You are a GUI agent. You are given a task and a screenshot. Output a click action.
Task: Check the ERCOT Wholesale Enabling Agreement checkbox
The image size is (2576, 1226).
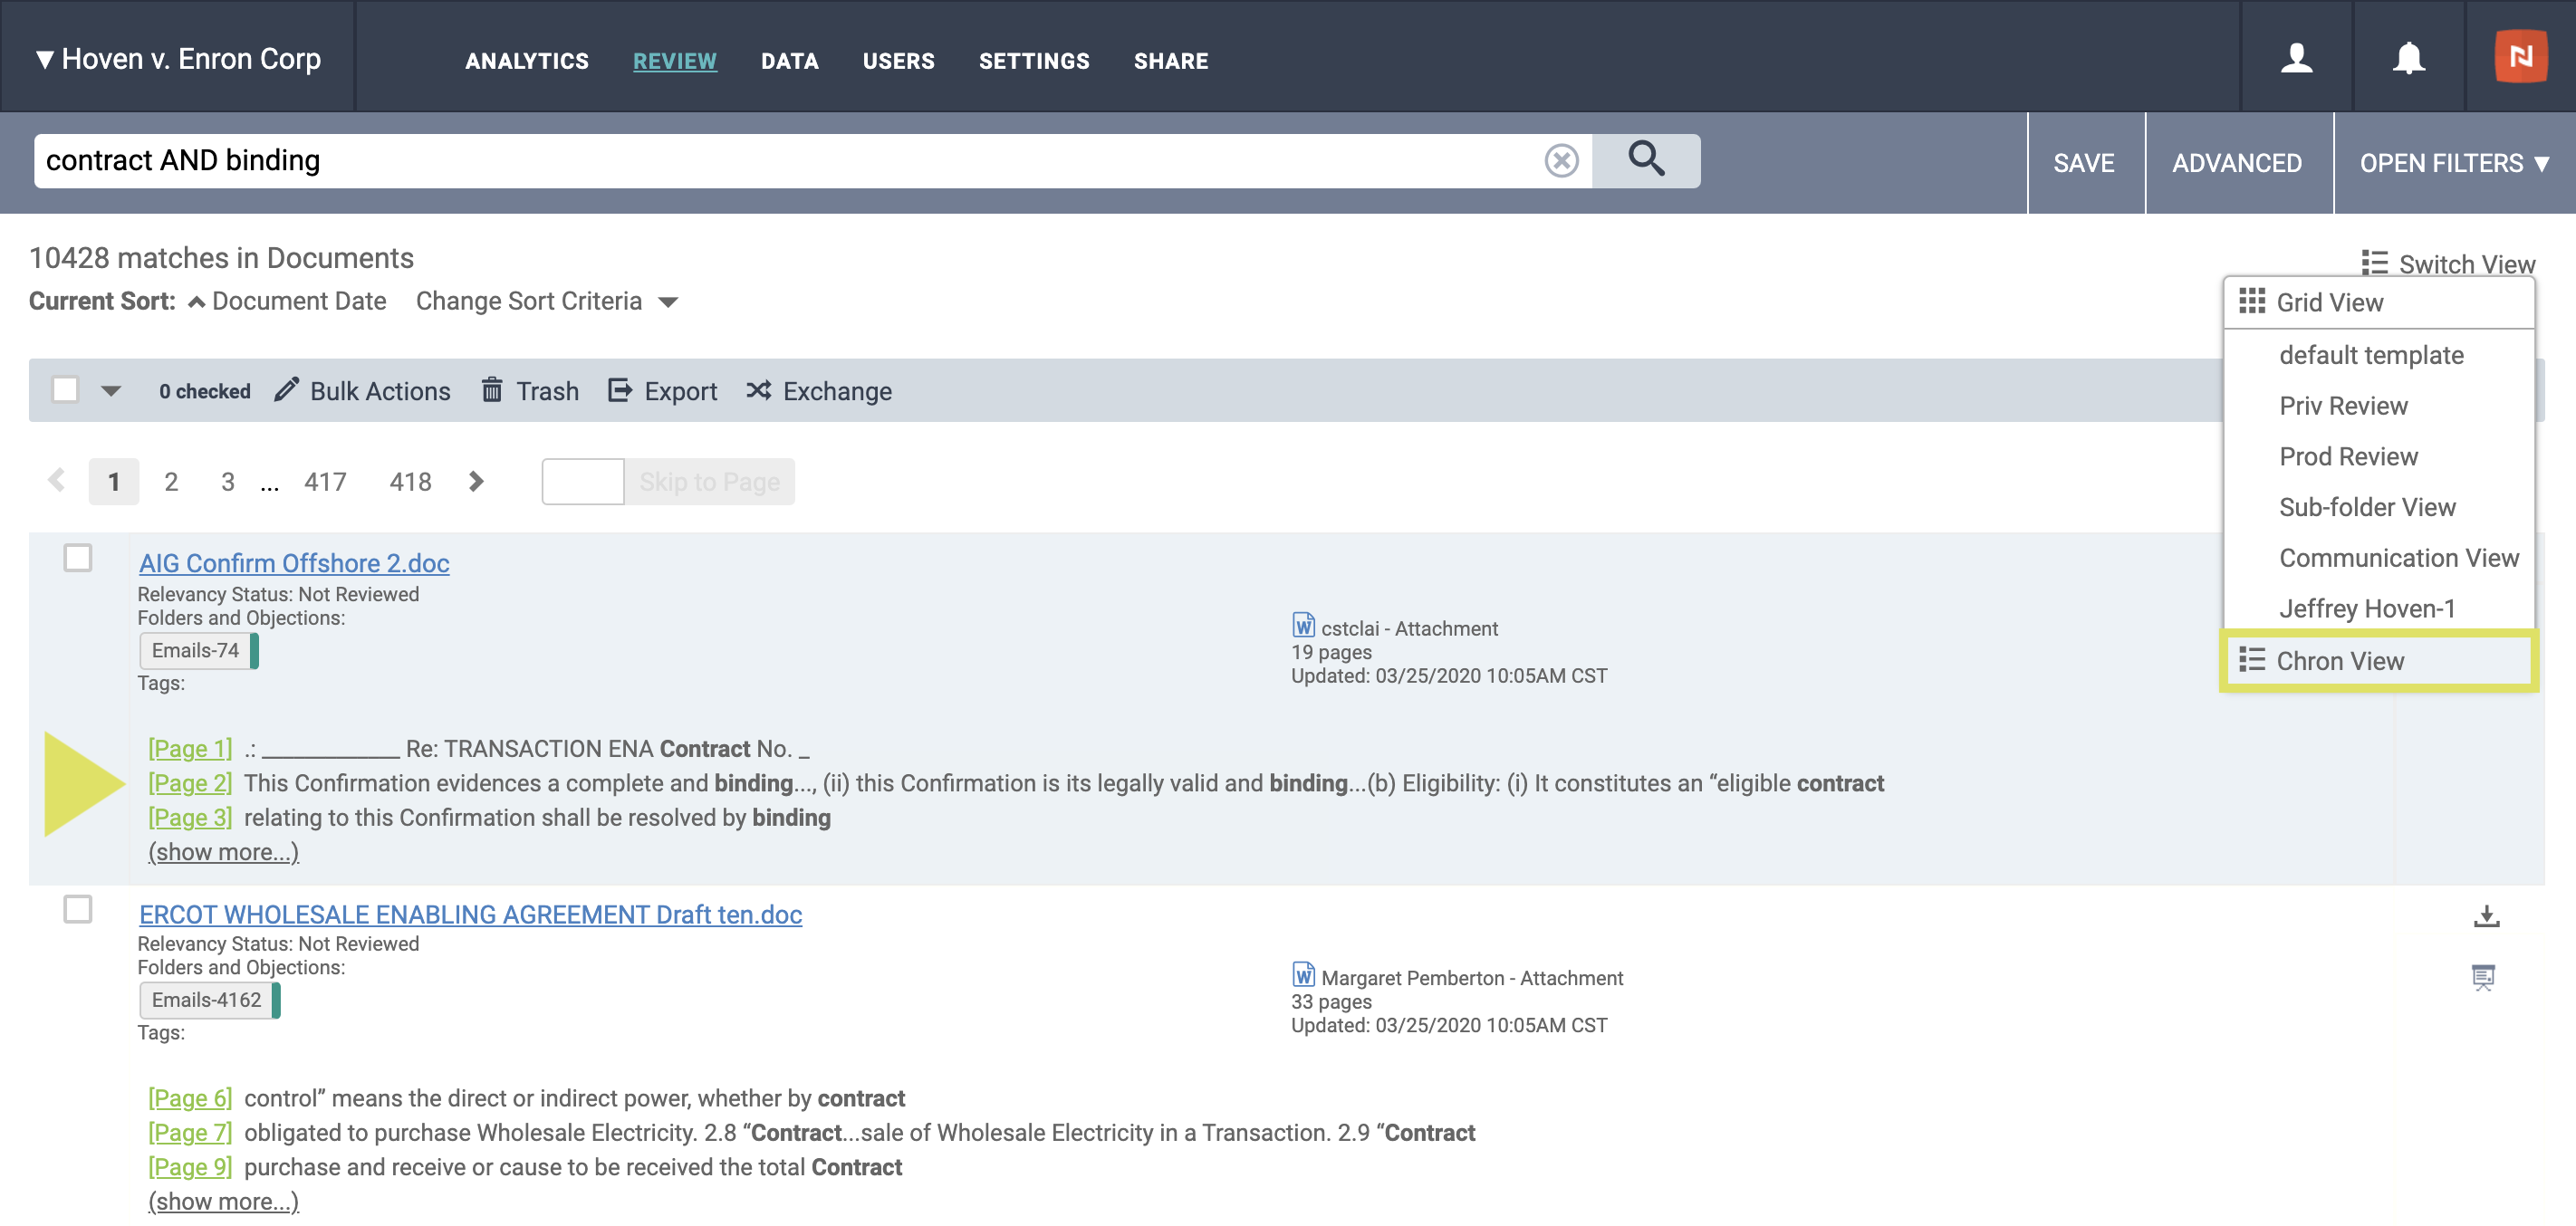pyautogui.click(x=78, y=909)
